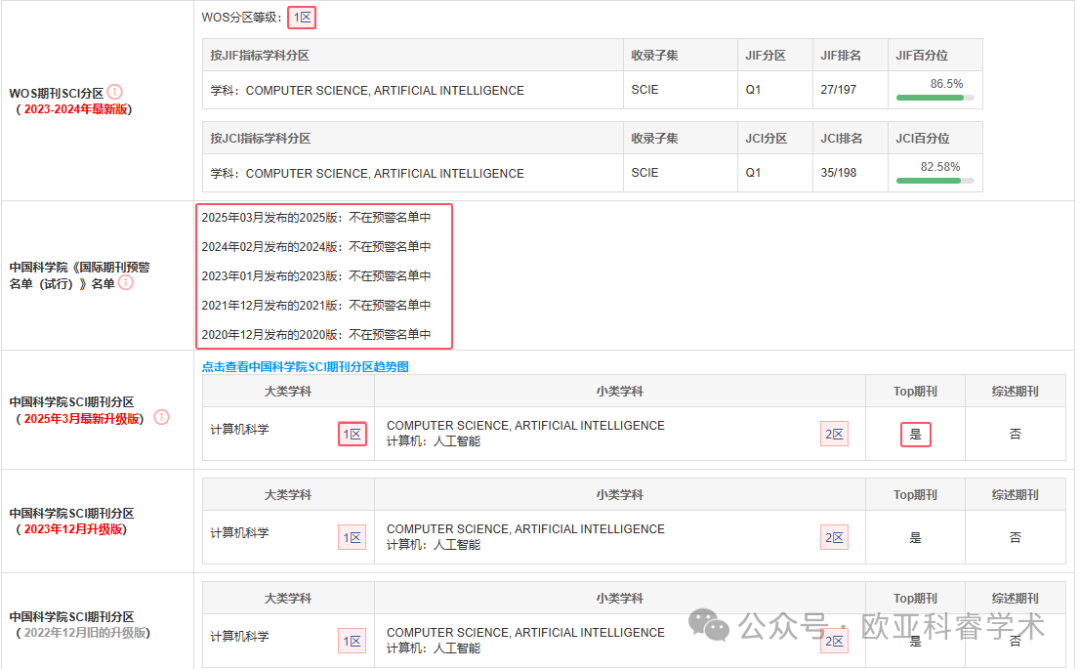Click the 2023年12月升级版 red label
Viewport: 1080px width, 669px height.
tap(73, 529)
